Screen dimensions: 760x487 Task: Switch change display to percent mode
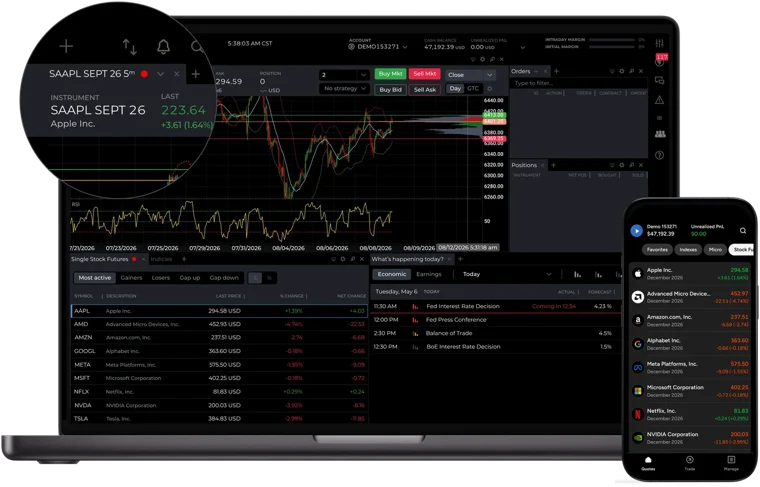pyautogui.click(x=269, y=278)
